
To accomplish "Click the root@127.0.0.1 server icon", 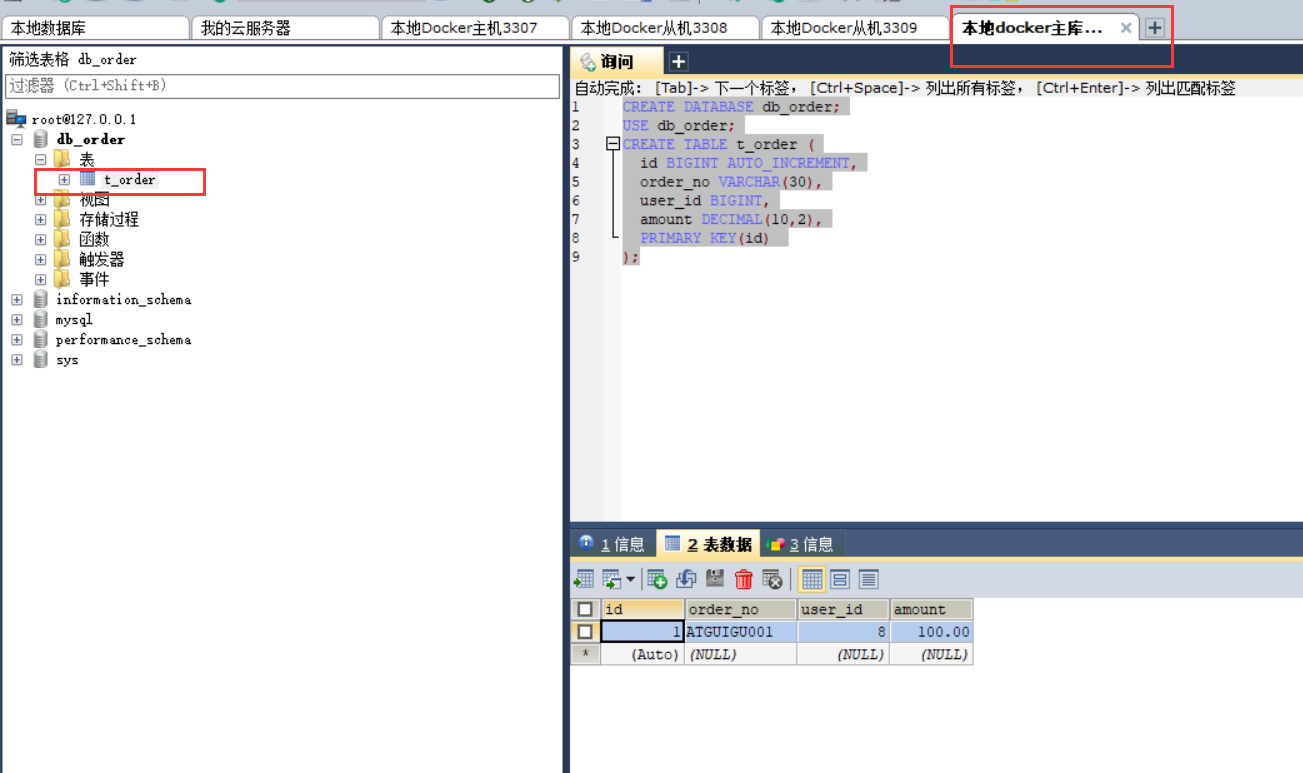I will [16, 119].
